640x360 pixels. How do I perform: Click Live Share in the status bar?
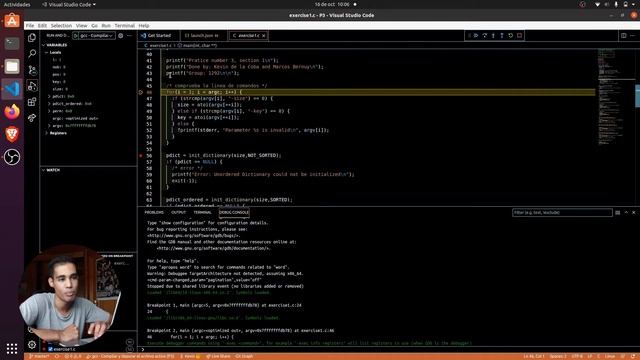(218, 357)
